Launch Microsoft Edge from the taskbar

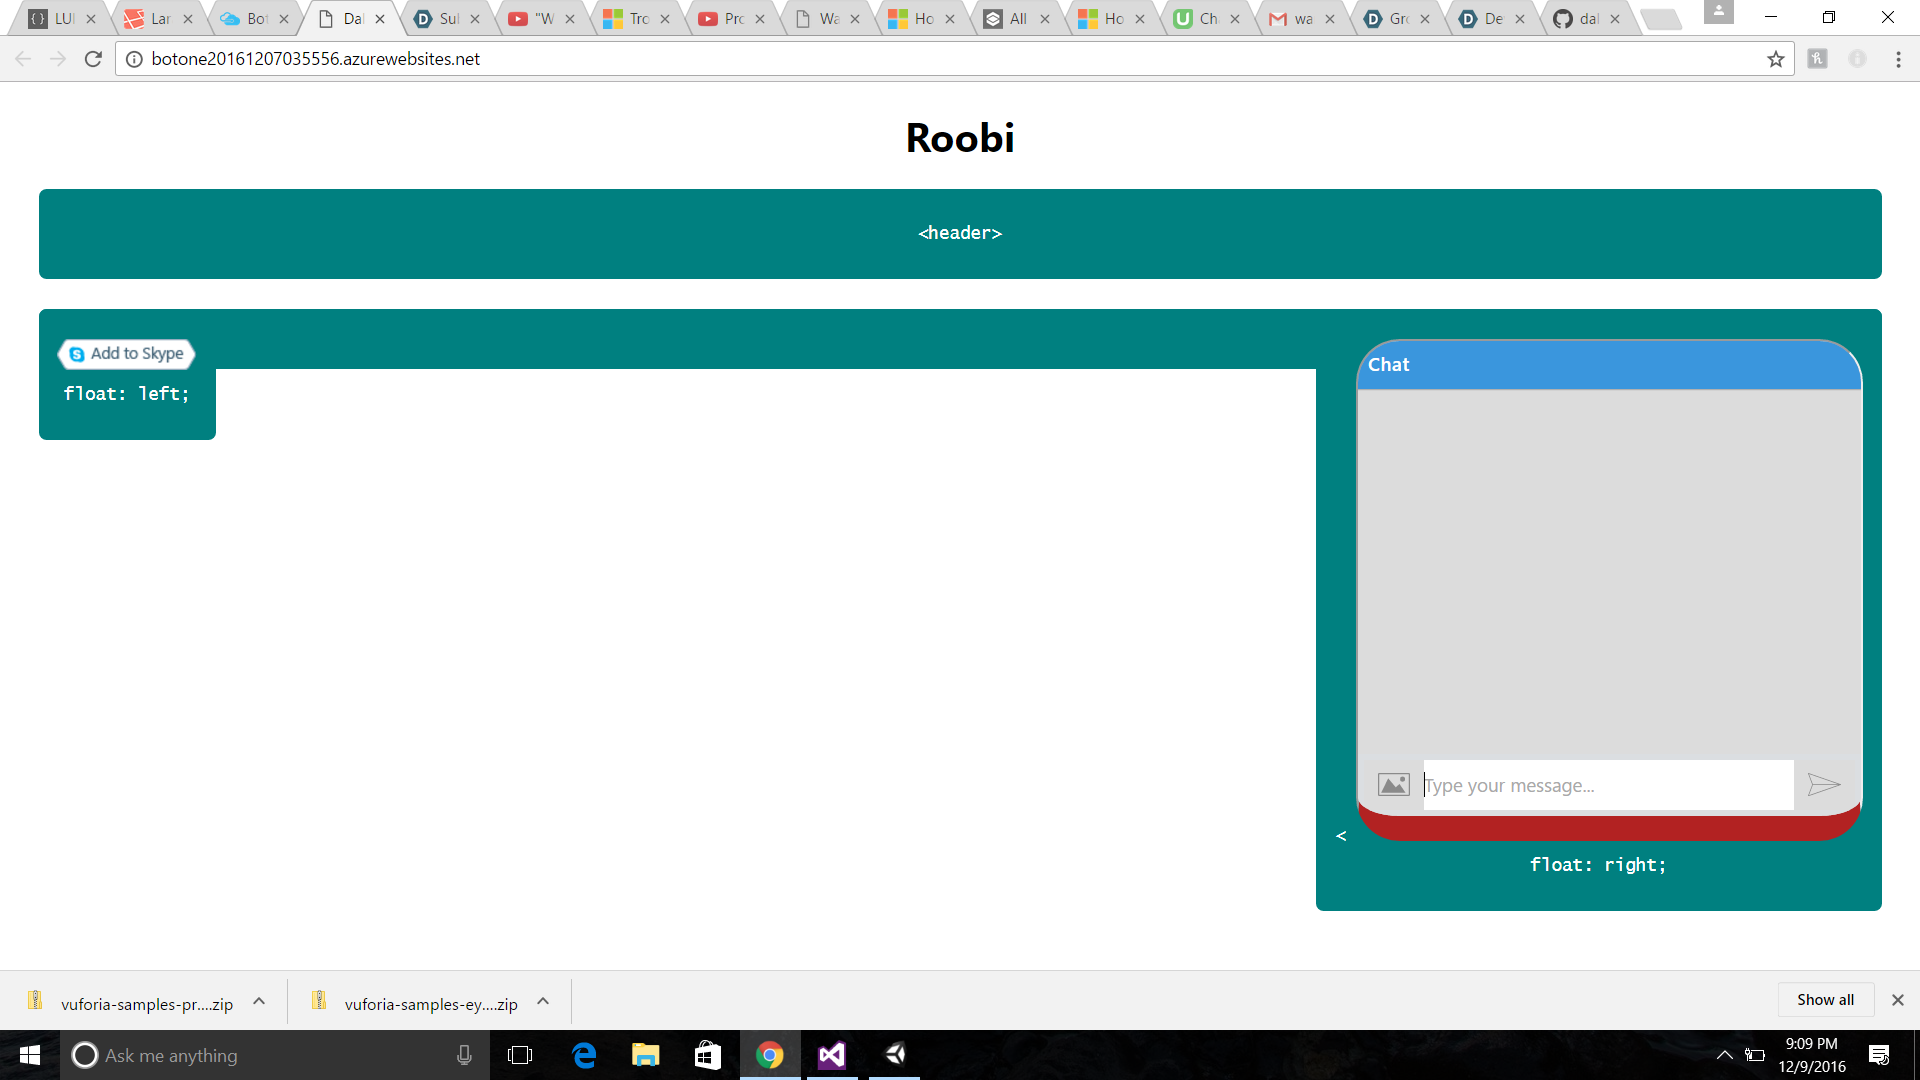pyautogui.click(x=584, y=1055)
